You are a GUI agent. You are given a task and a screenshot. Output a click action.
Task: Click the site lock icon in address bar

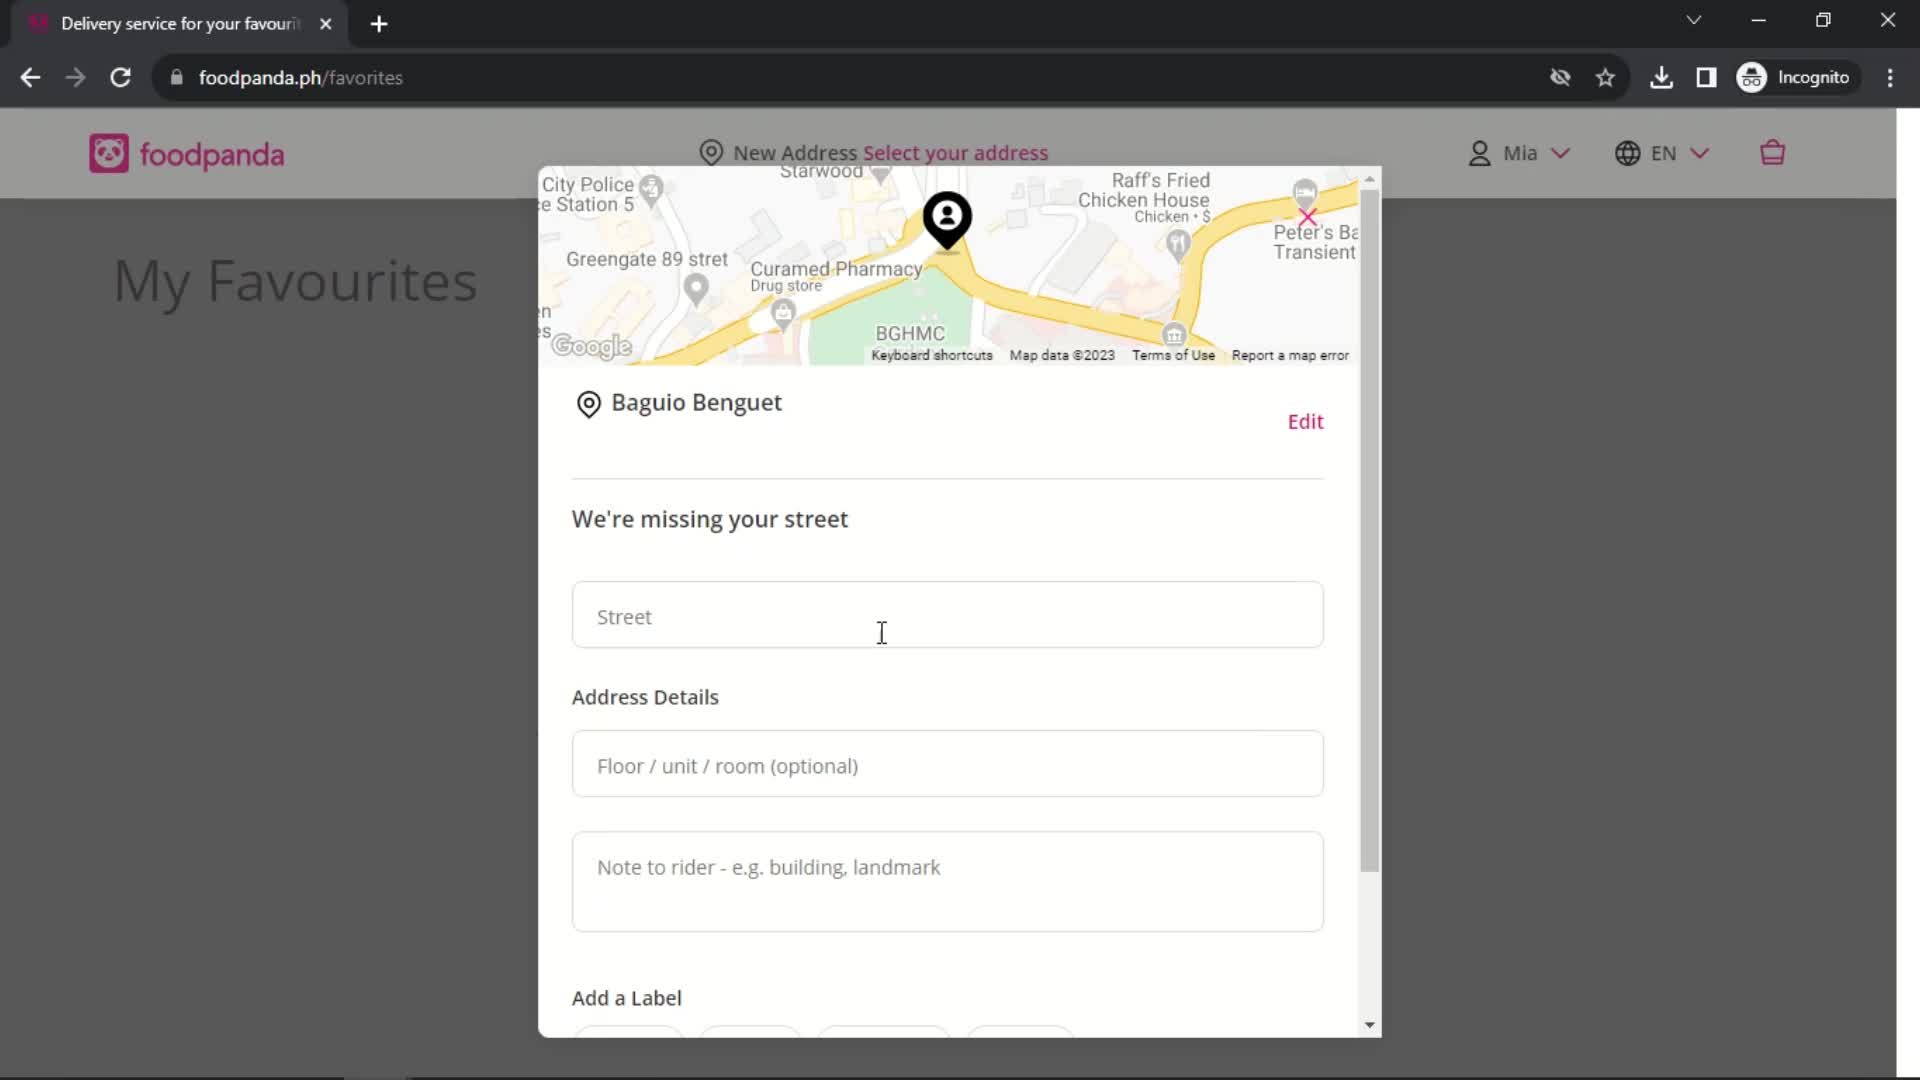pos(177,77)
